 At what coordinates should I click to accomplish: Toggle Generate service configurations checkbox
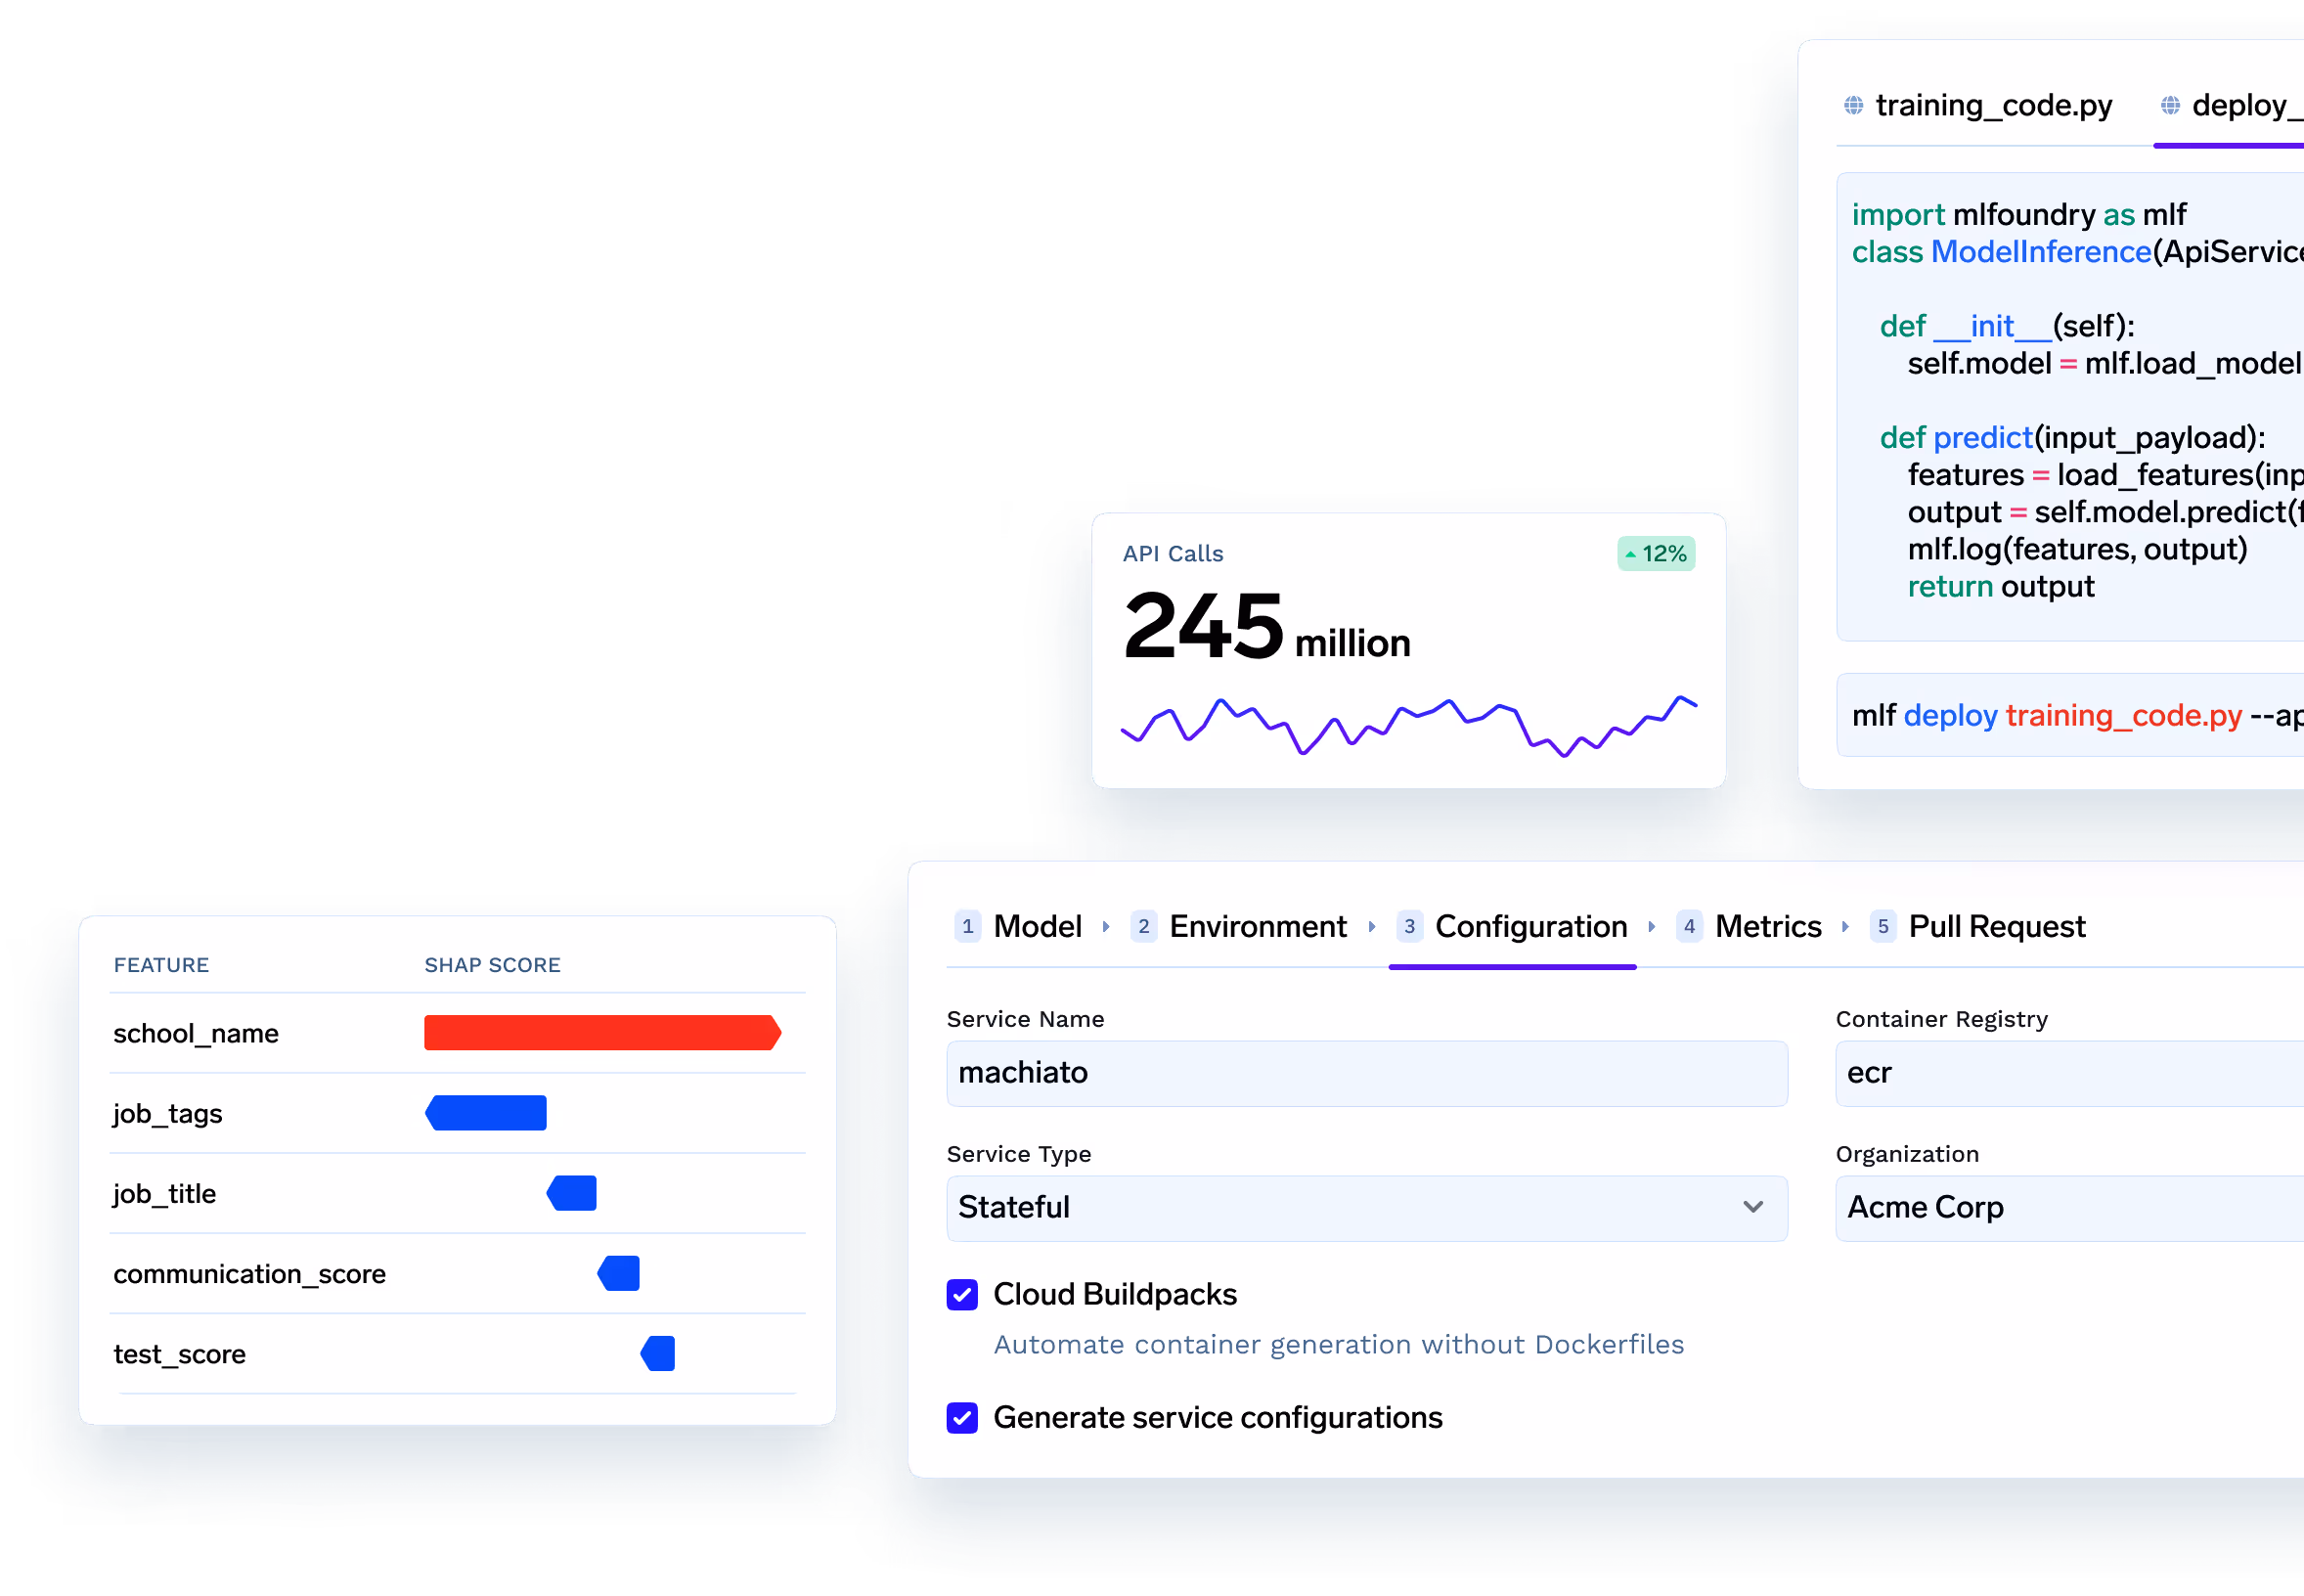(x=962, y=1418)
